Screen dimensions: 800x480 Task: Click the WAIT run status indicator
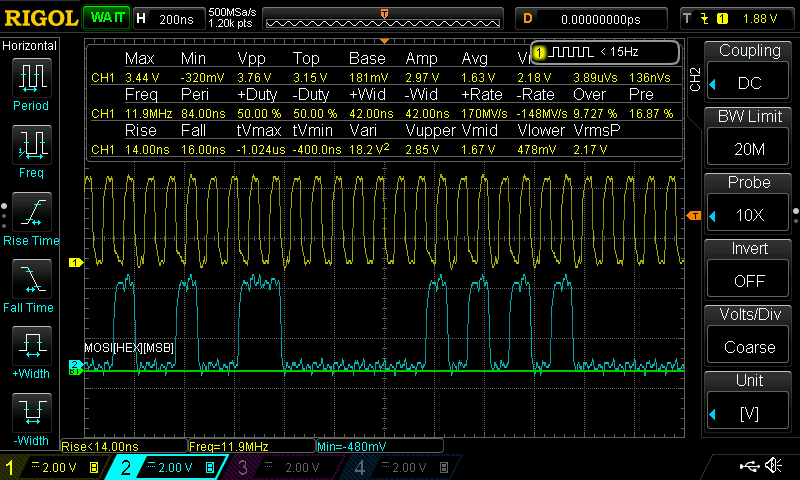107,18
